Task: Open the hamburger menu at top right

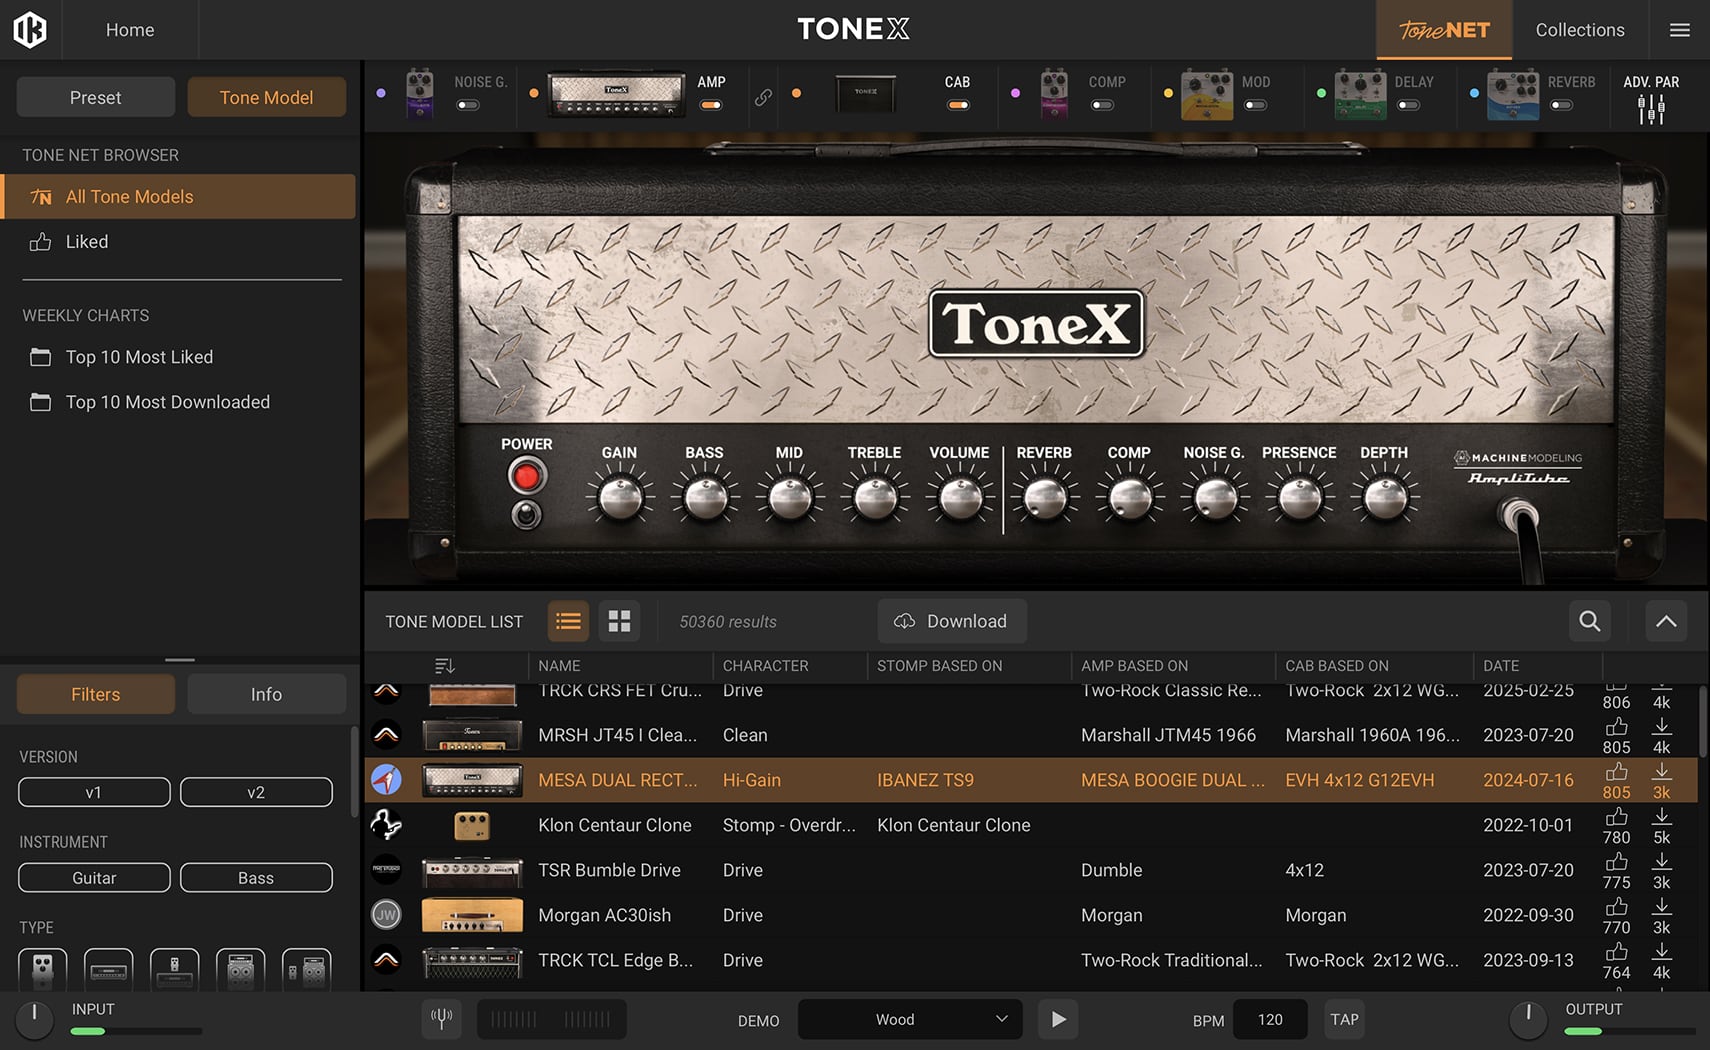Action: 1680,30
